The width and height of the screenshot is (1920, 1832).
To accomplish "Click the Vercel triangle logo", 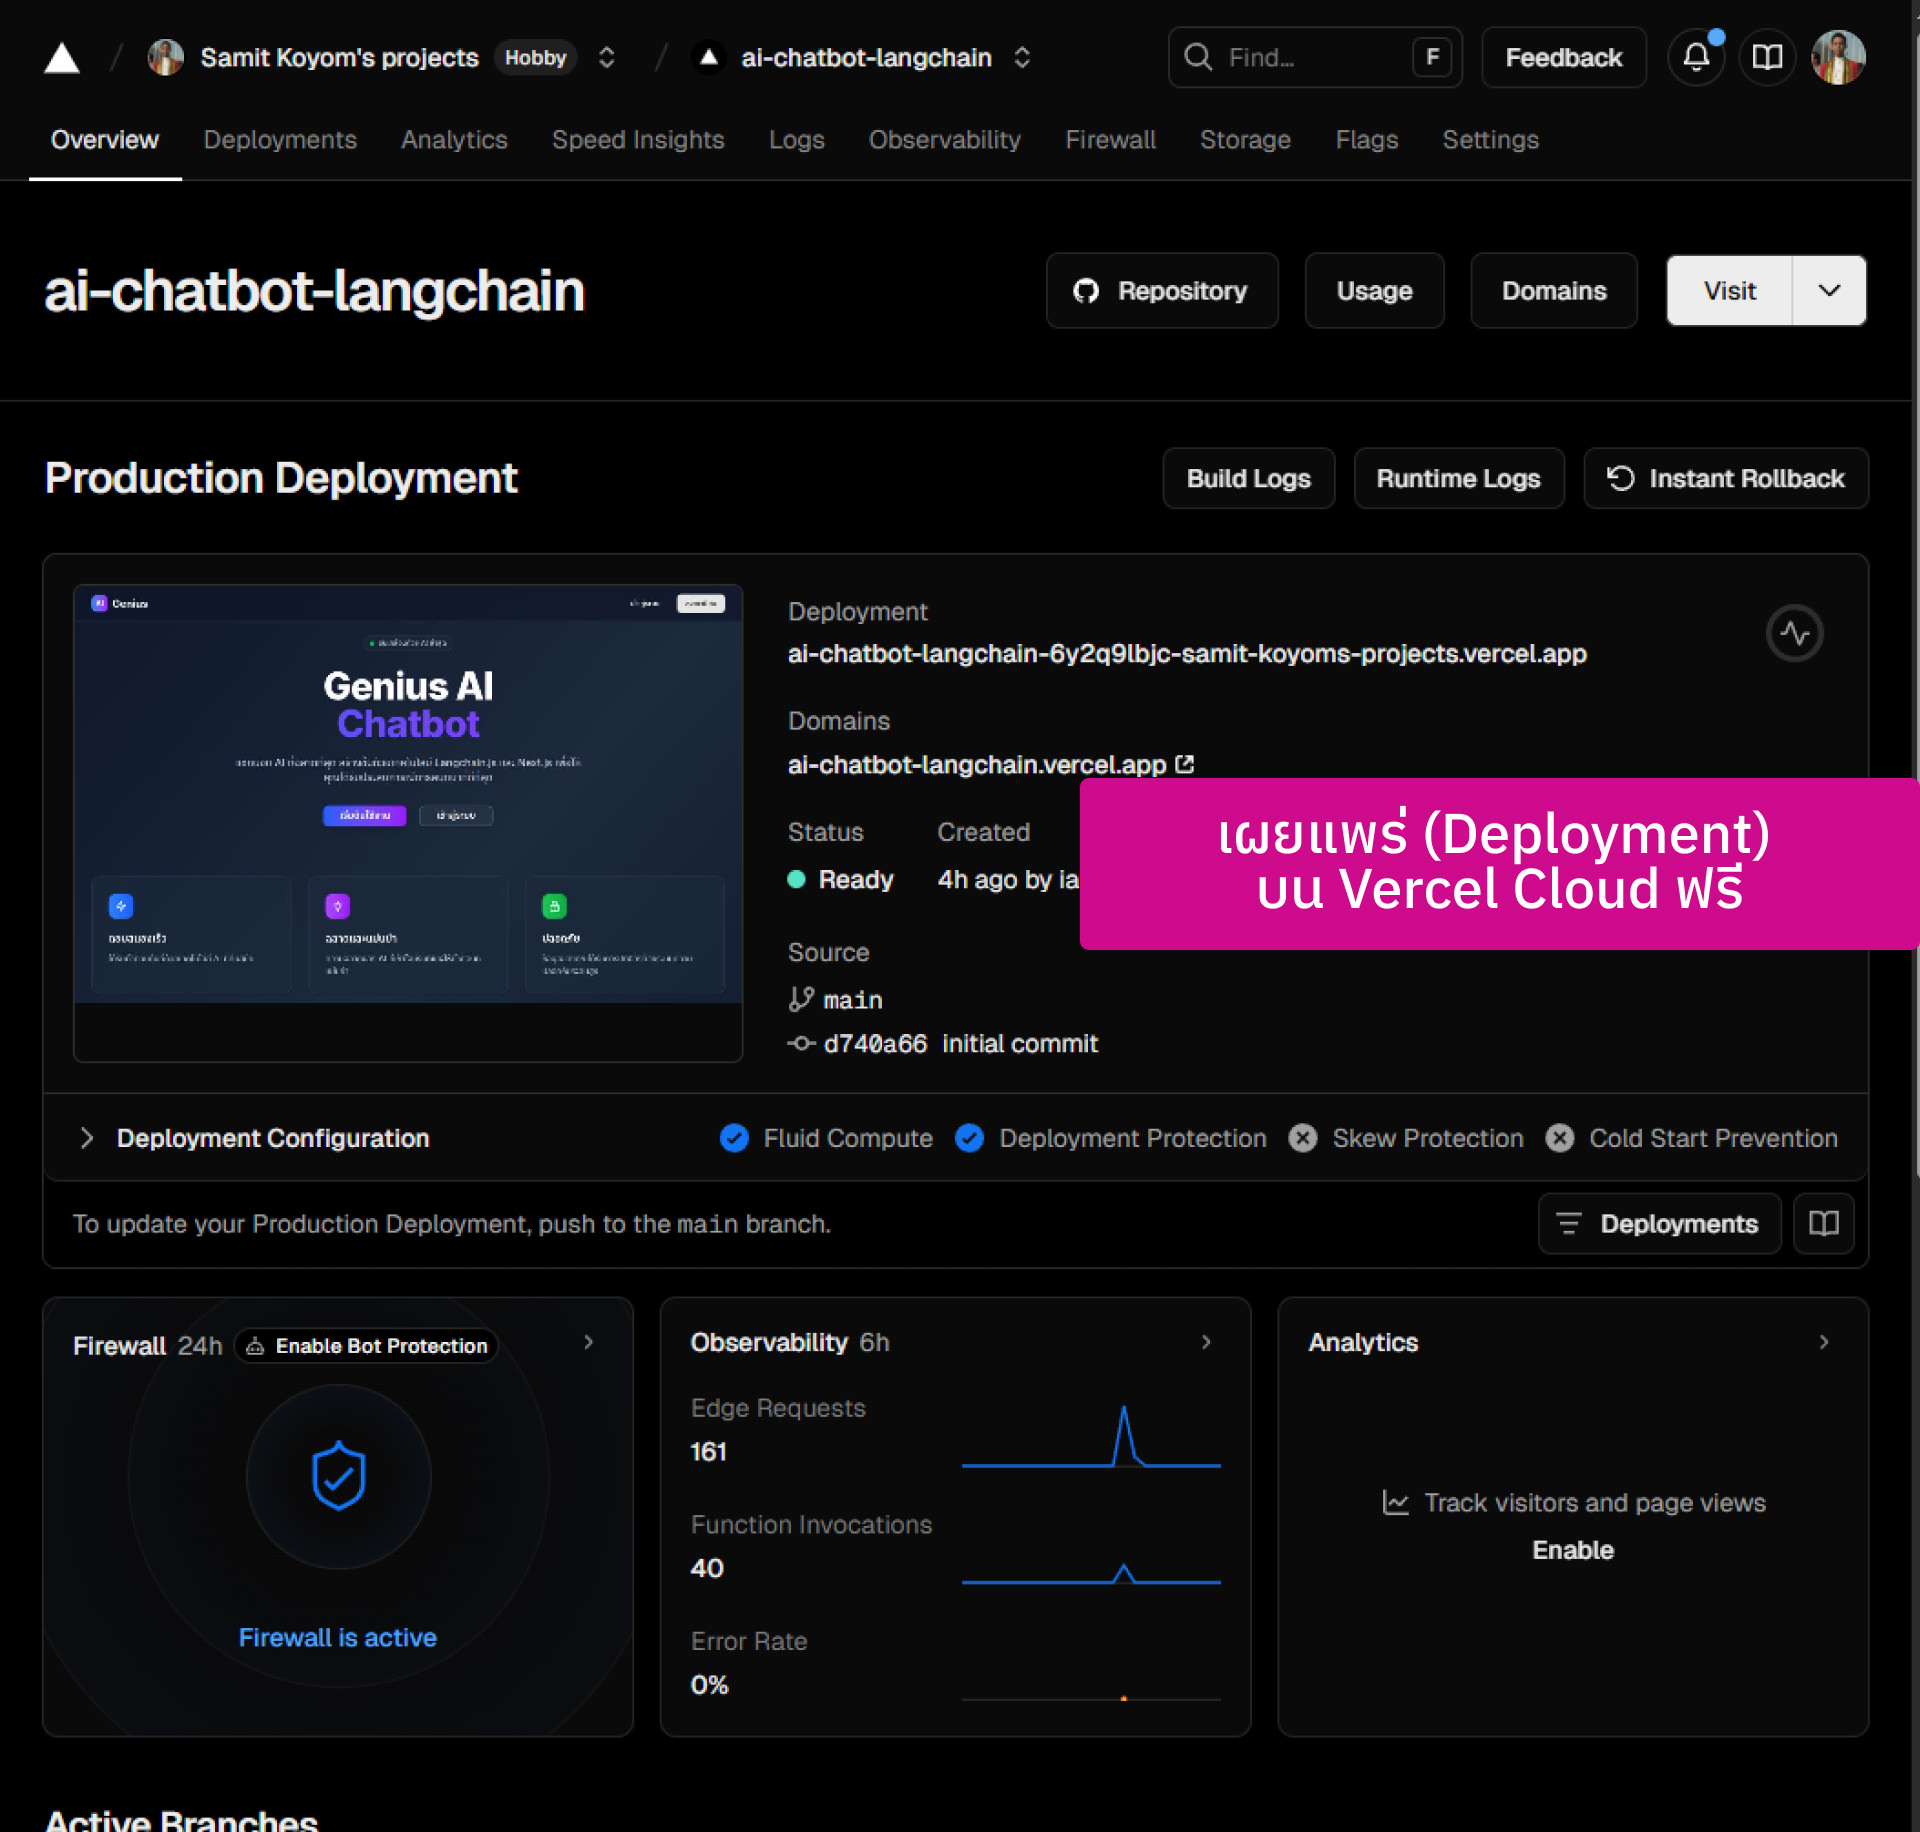I will (62, 58).
